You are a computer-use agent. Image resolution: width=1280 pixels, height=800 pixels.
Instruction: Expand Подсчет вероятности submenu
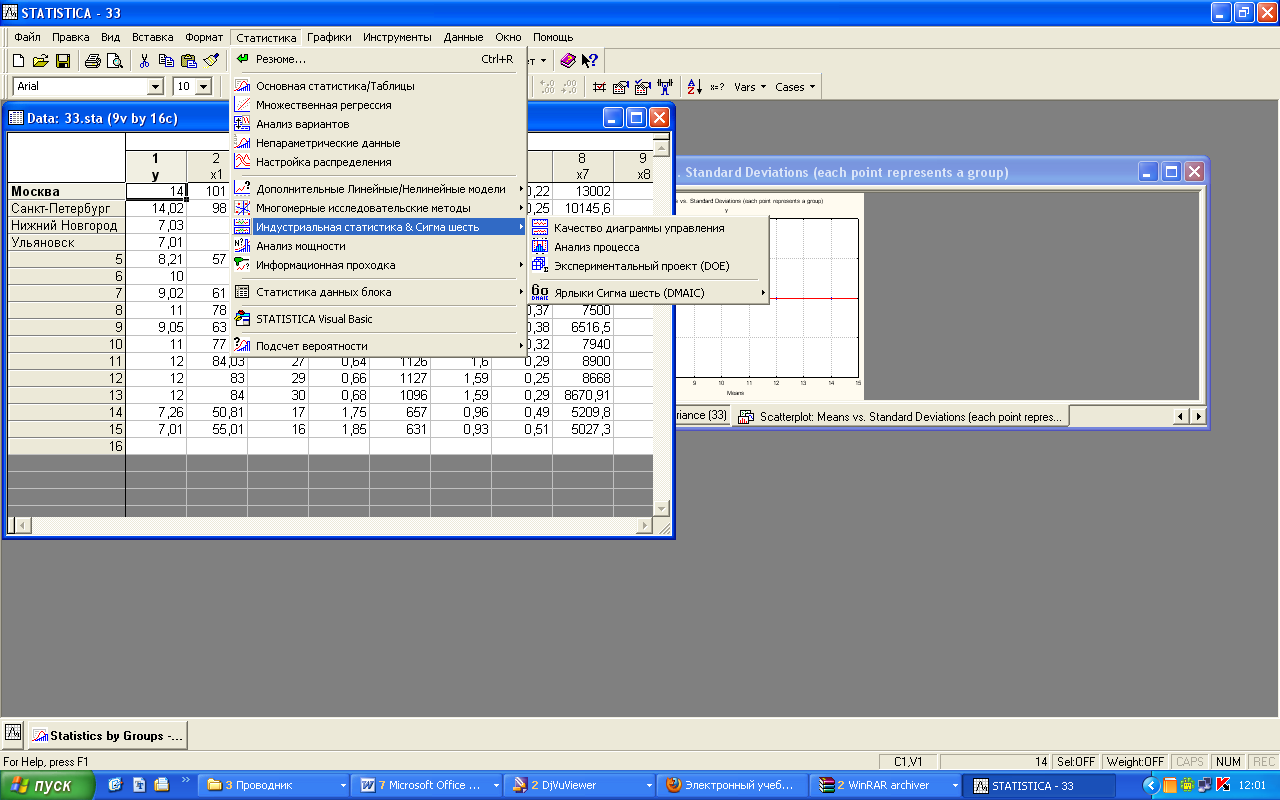pos(379,346)
